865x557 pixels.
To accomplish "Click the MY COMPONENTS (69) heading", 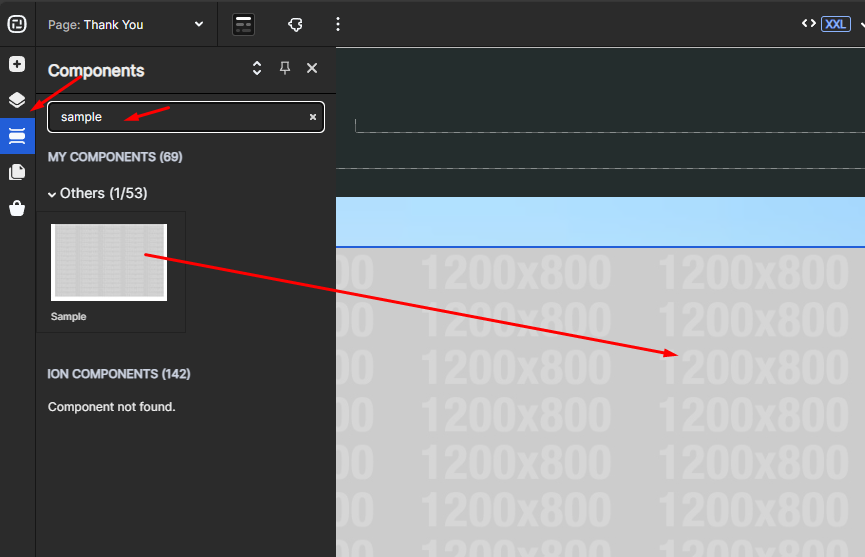I will (x=115, y=157).
